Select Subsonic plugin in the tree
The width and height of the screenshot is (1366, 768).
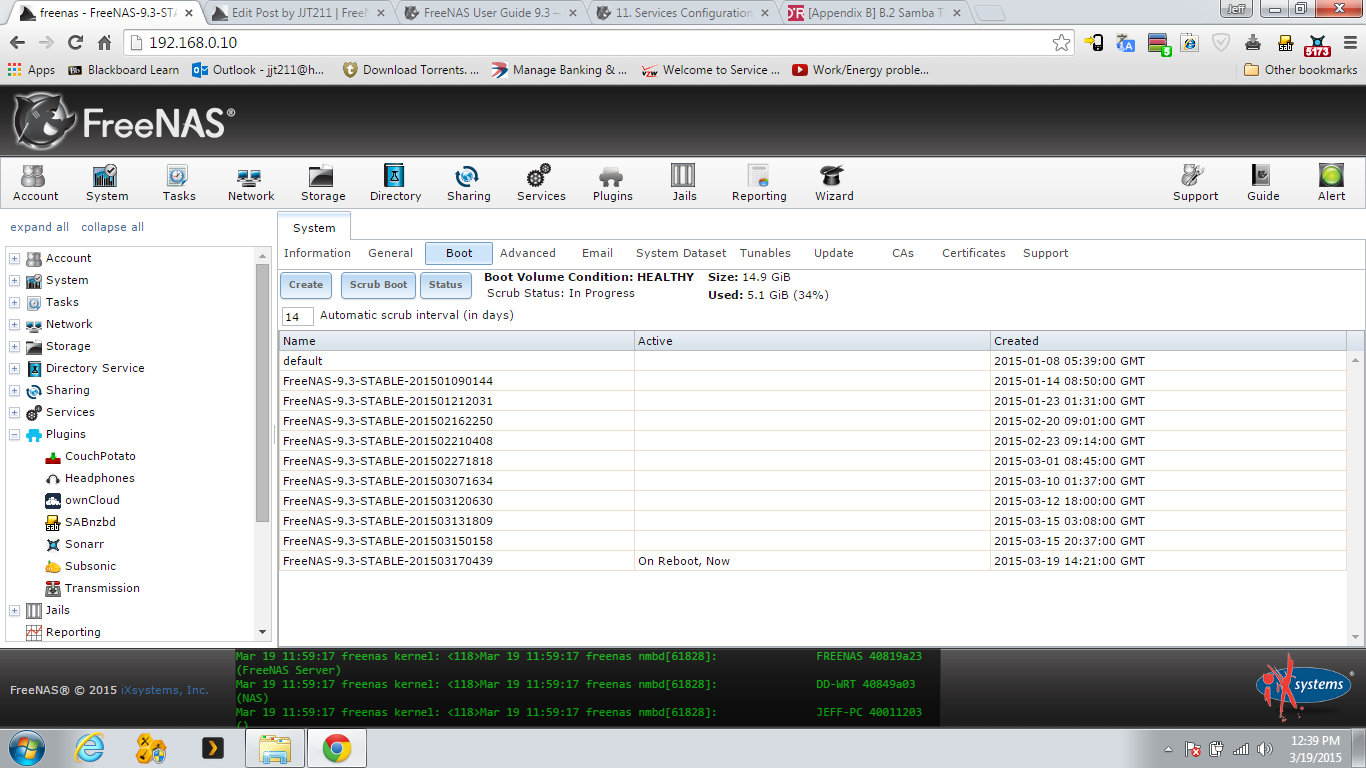[90, 566]
